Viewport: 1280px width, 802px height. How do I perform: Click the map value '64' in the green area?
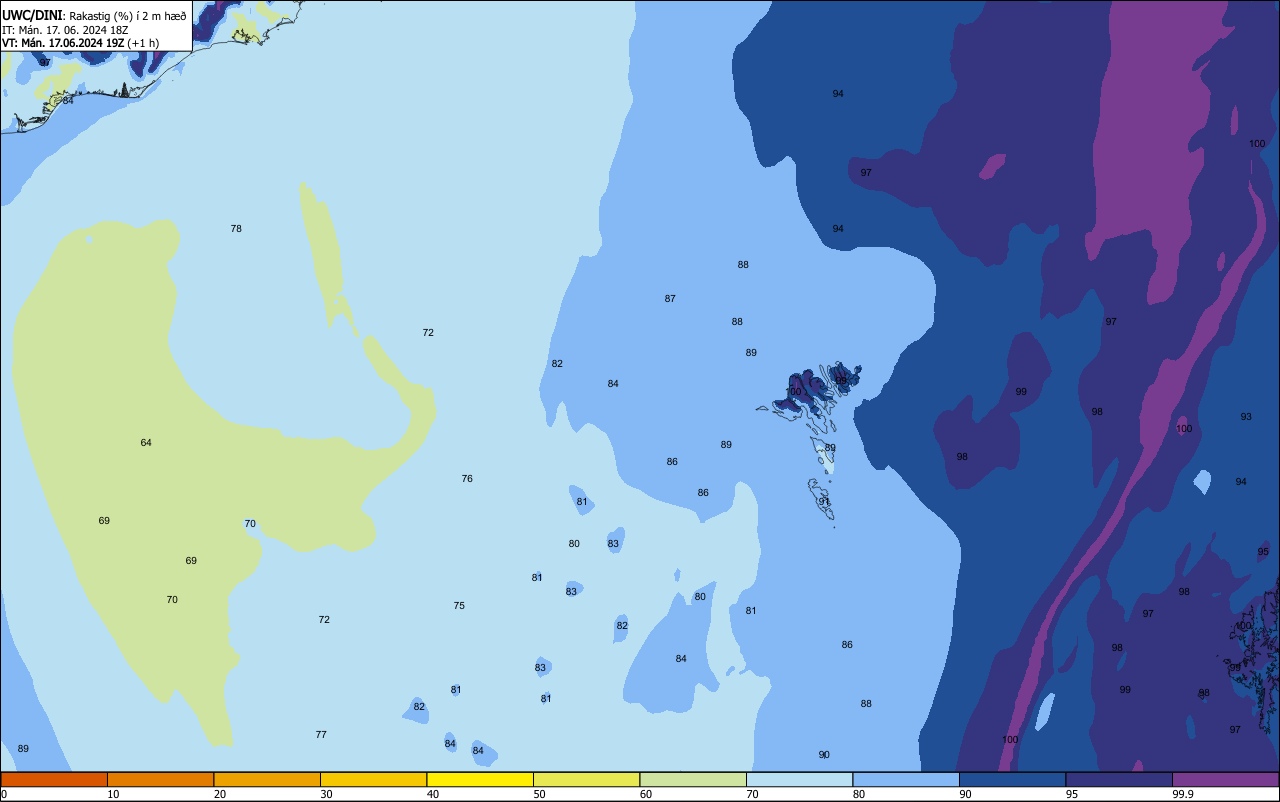146,443
